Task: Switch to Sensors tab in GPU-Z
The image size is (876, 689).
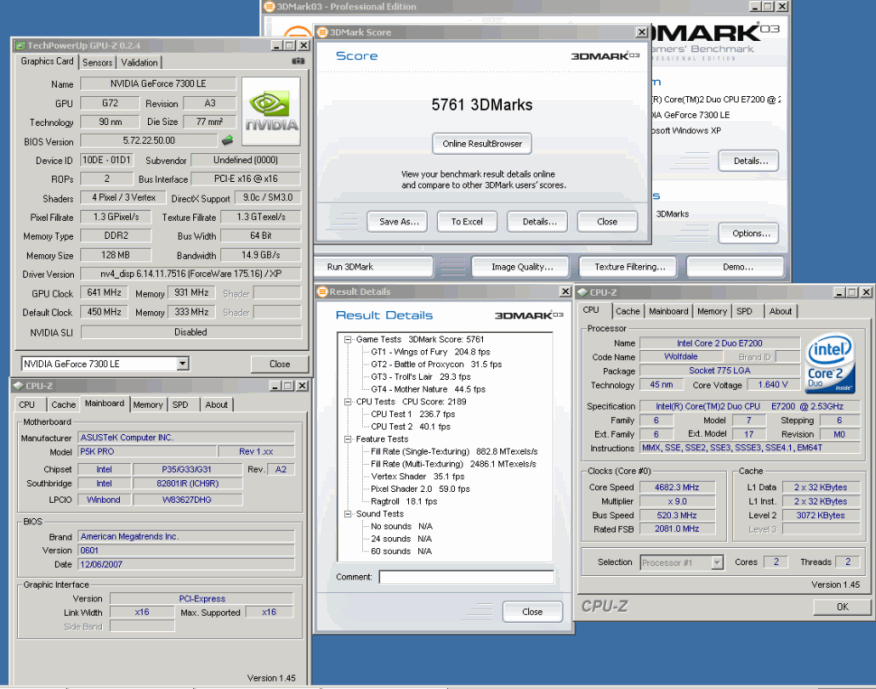Action: [x=97, y=63]
